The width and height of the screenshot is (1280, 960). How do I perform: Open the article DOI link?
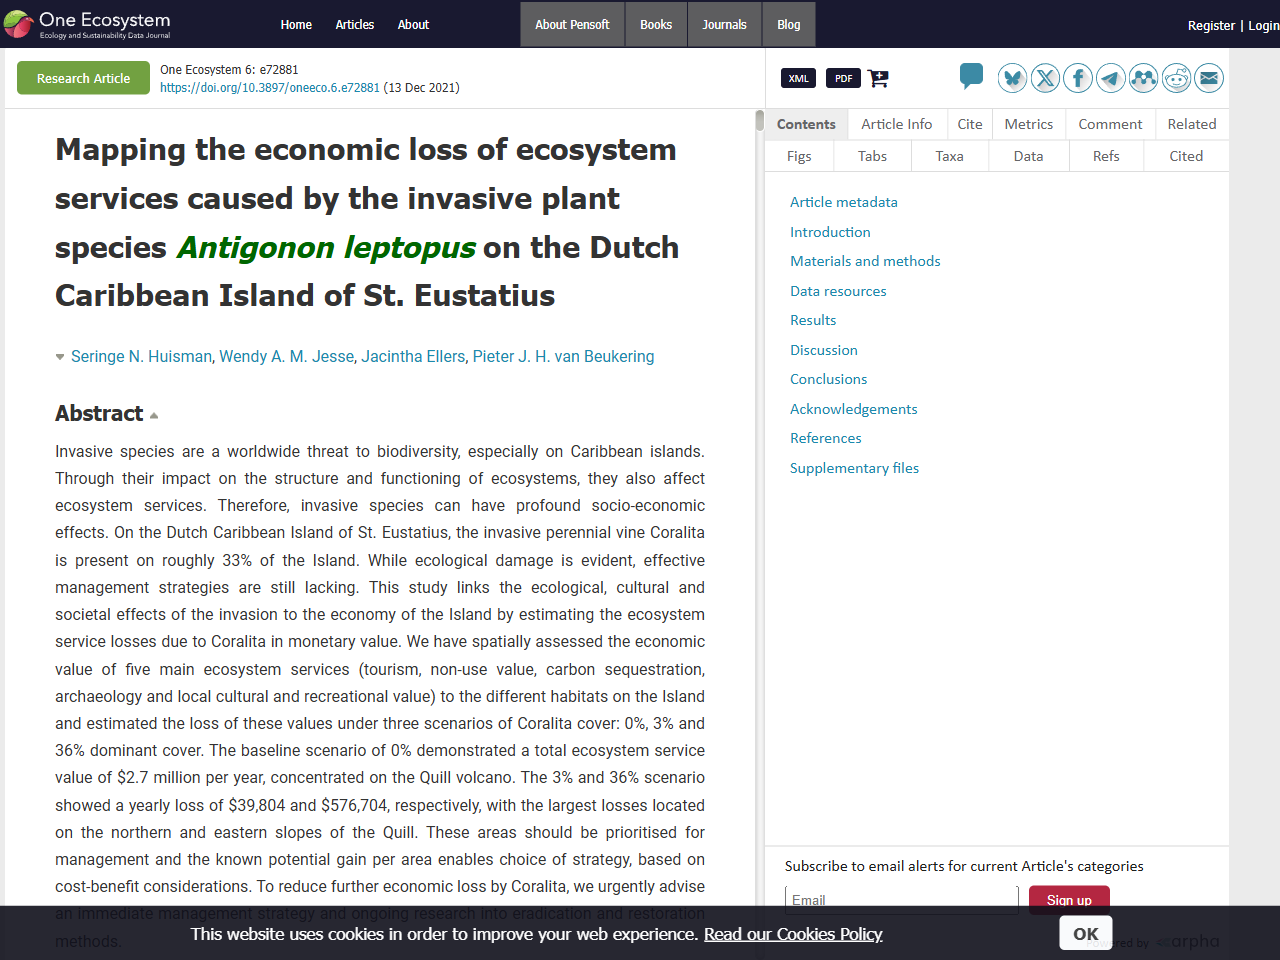270,88
